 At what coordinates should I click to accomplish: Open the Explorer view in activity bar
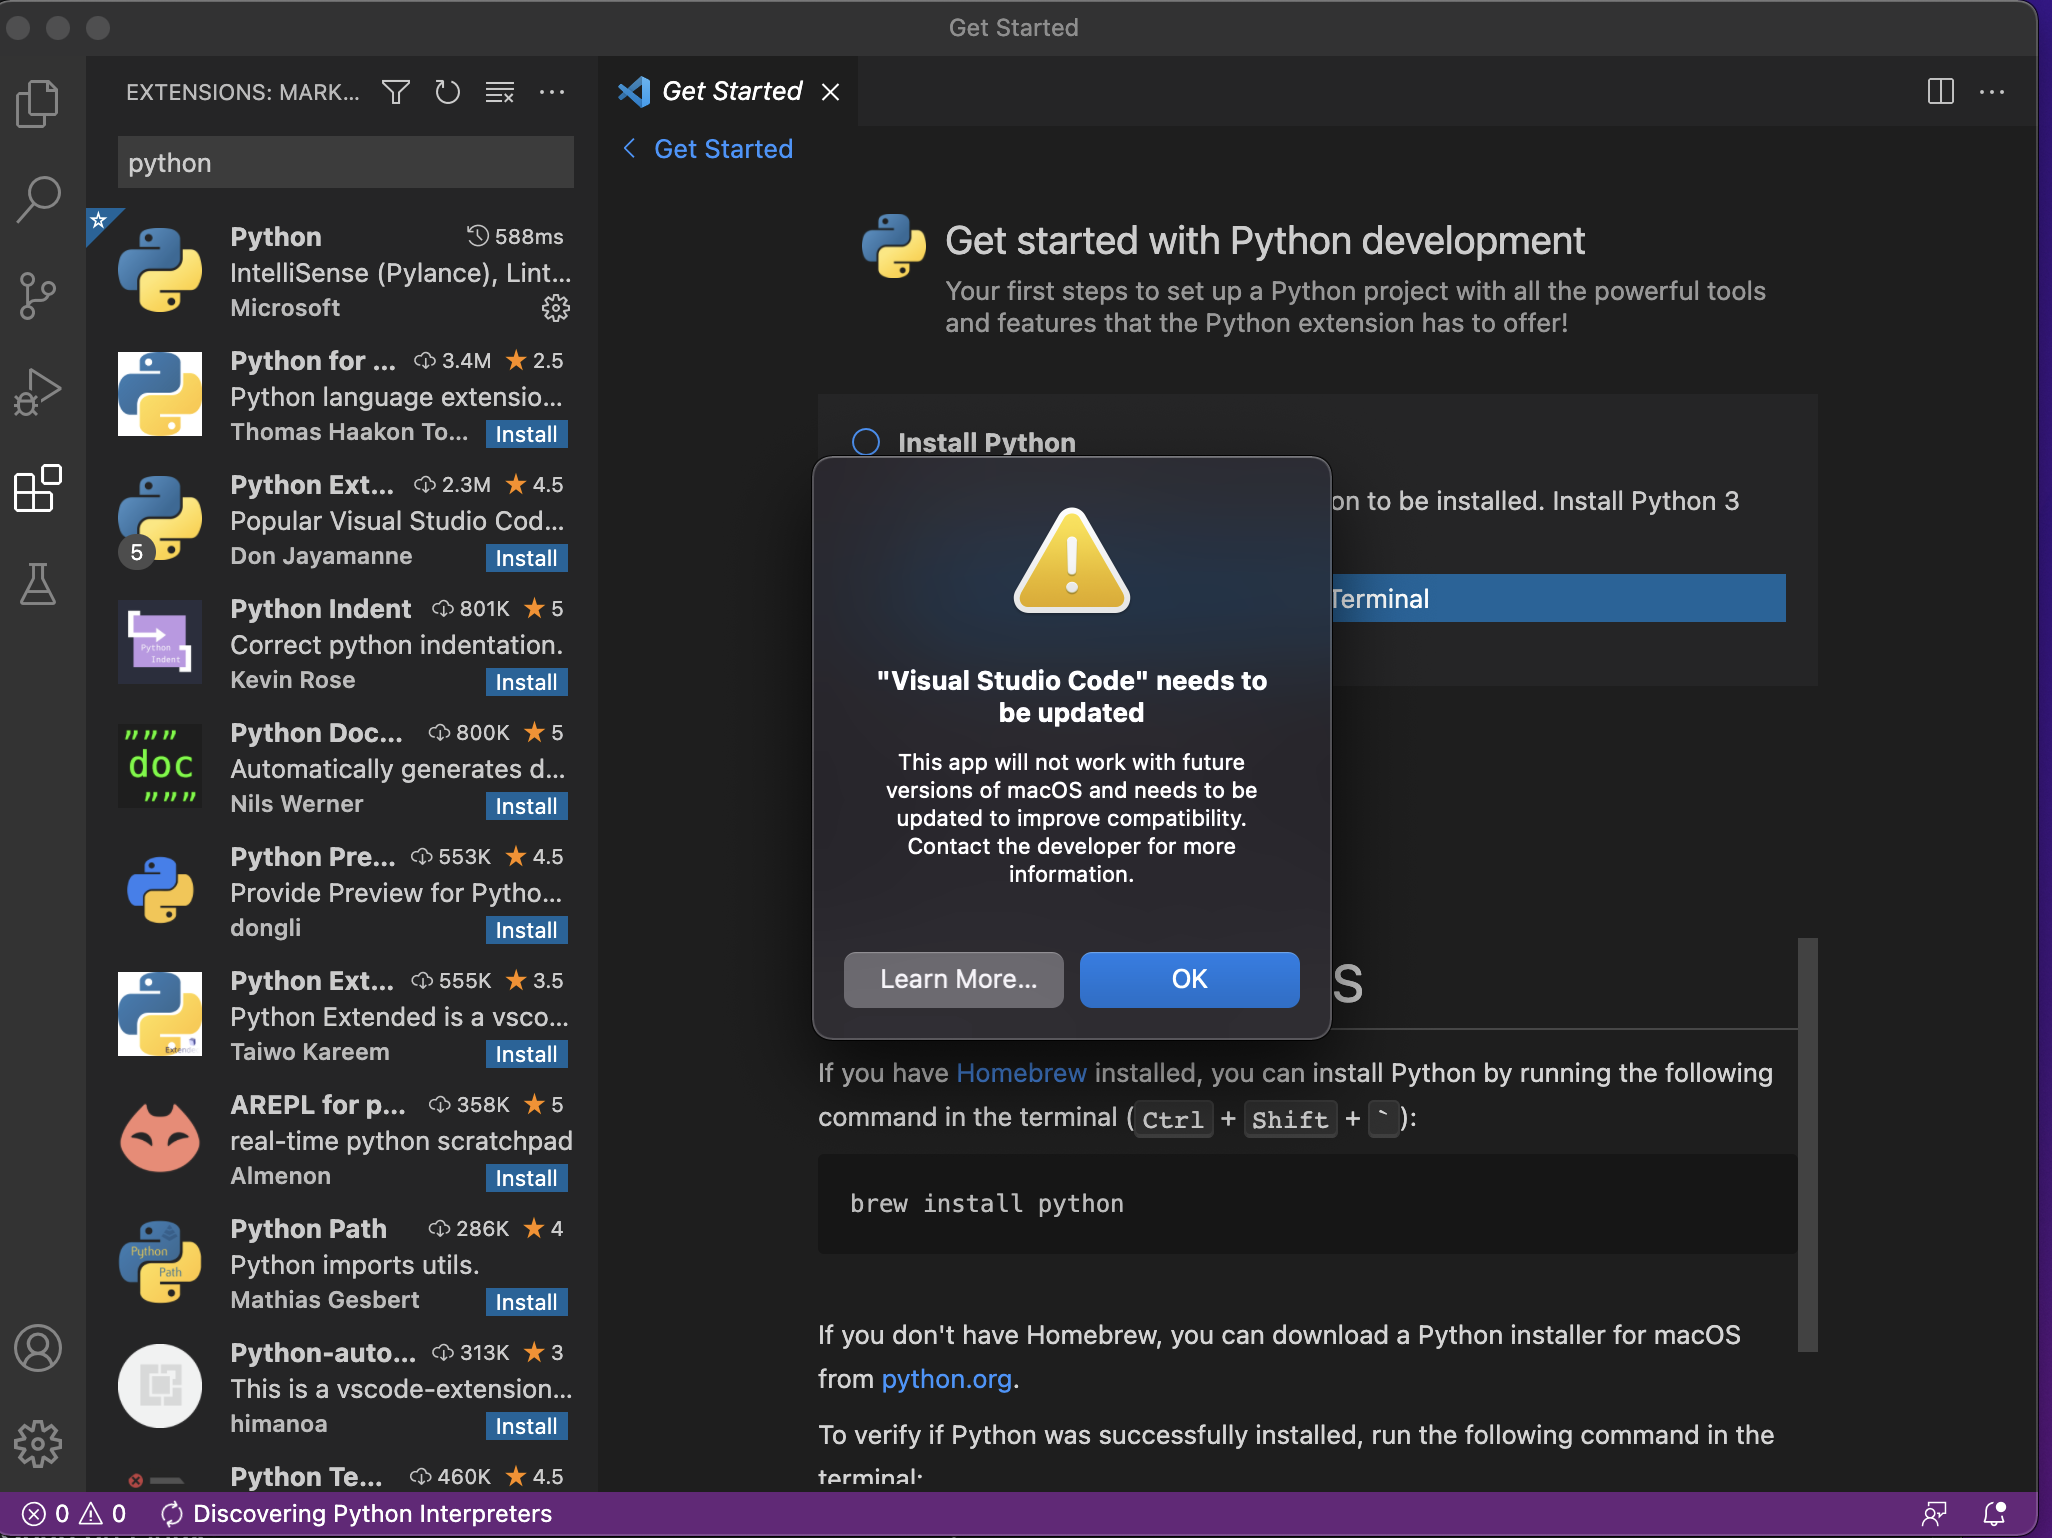tap(38, 103)
